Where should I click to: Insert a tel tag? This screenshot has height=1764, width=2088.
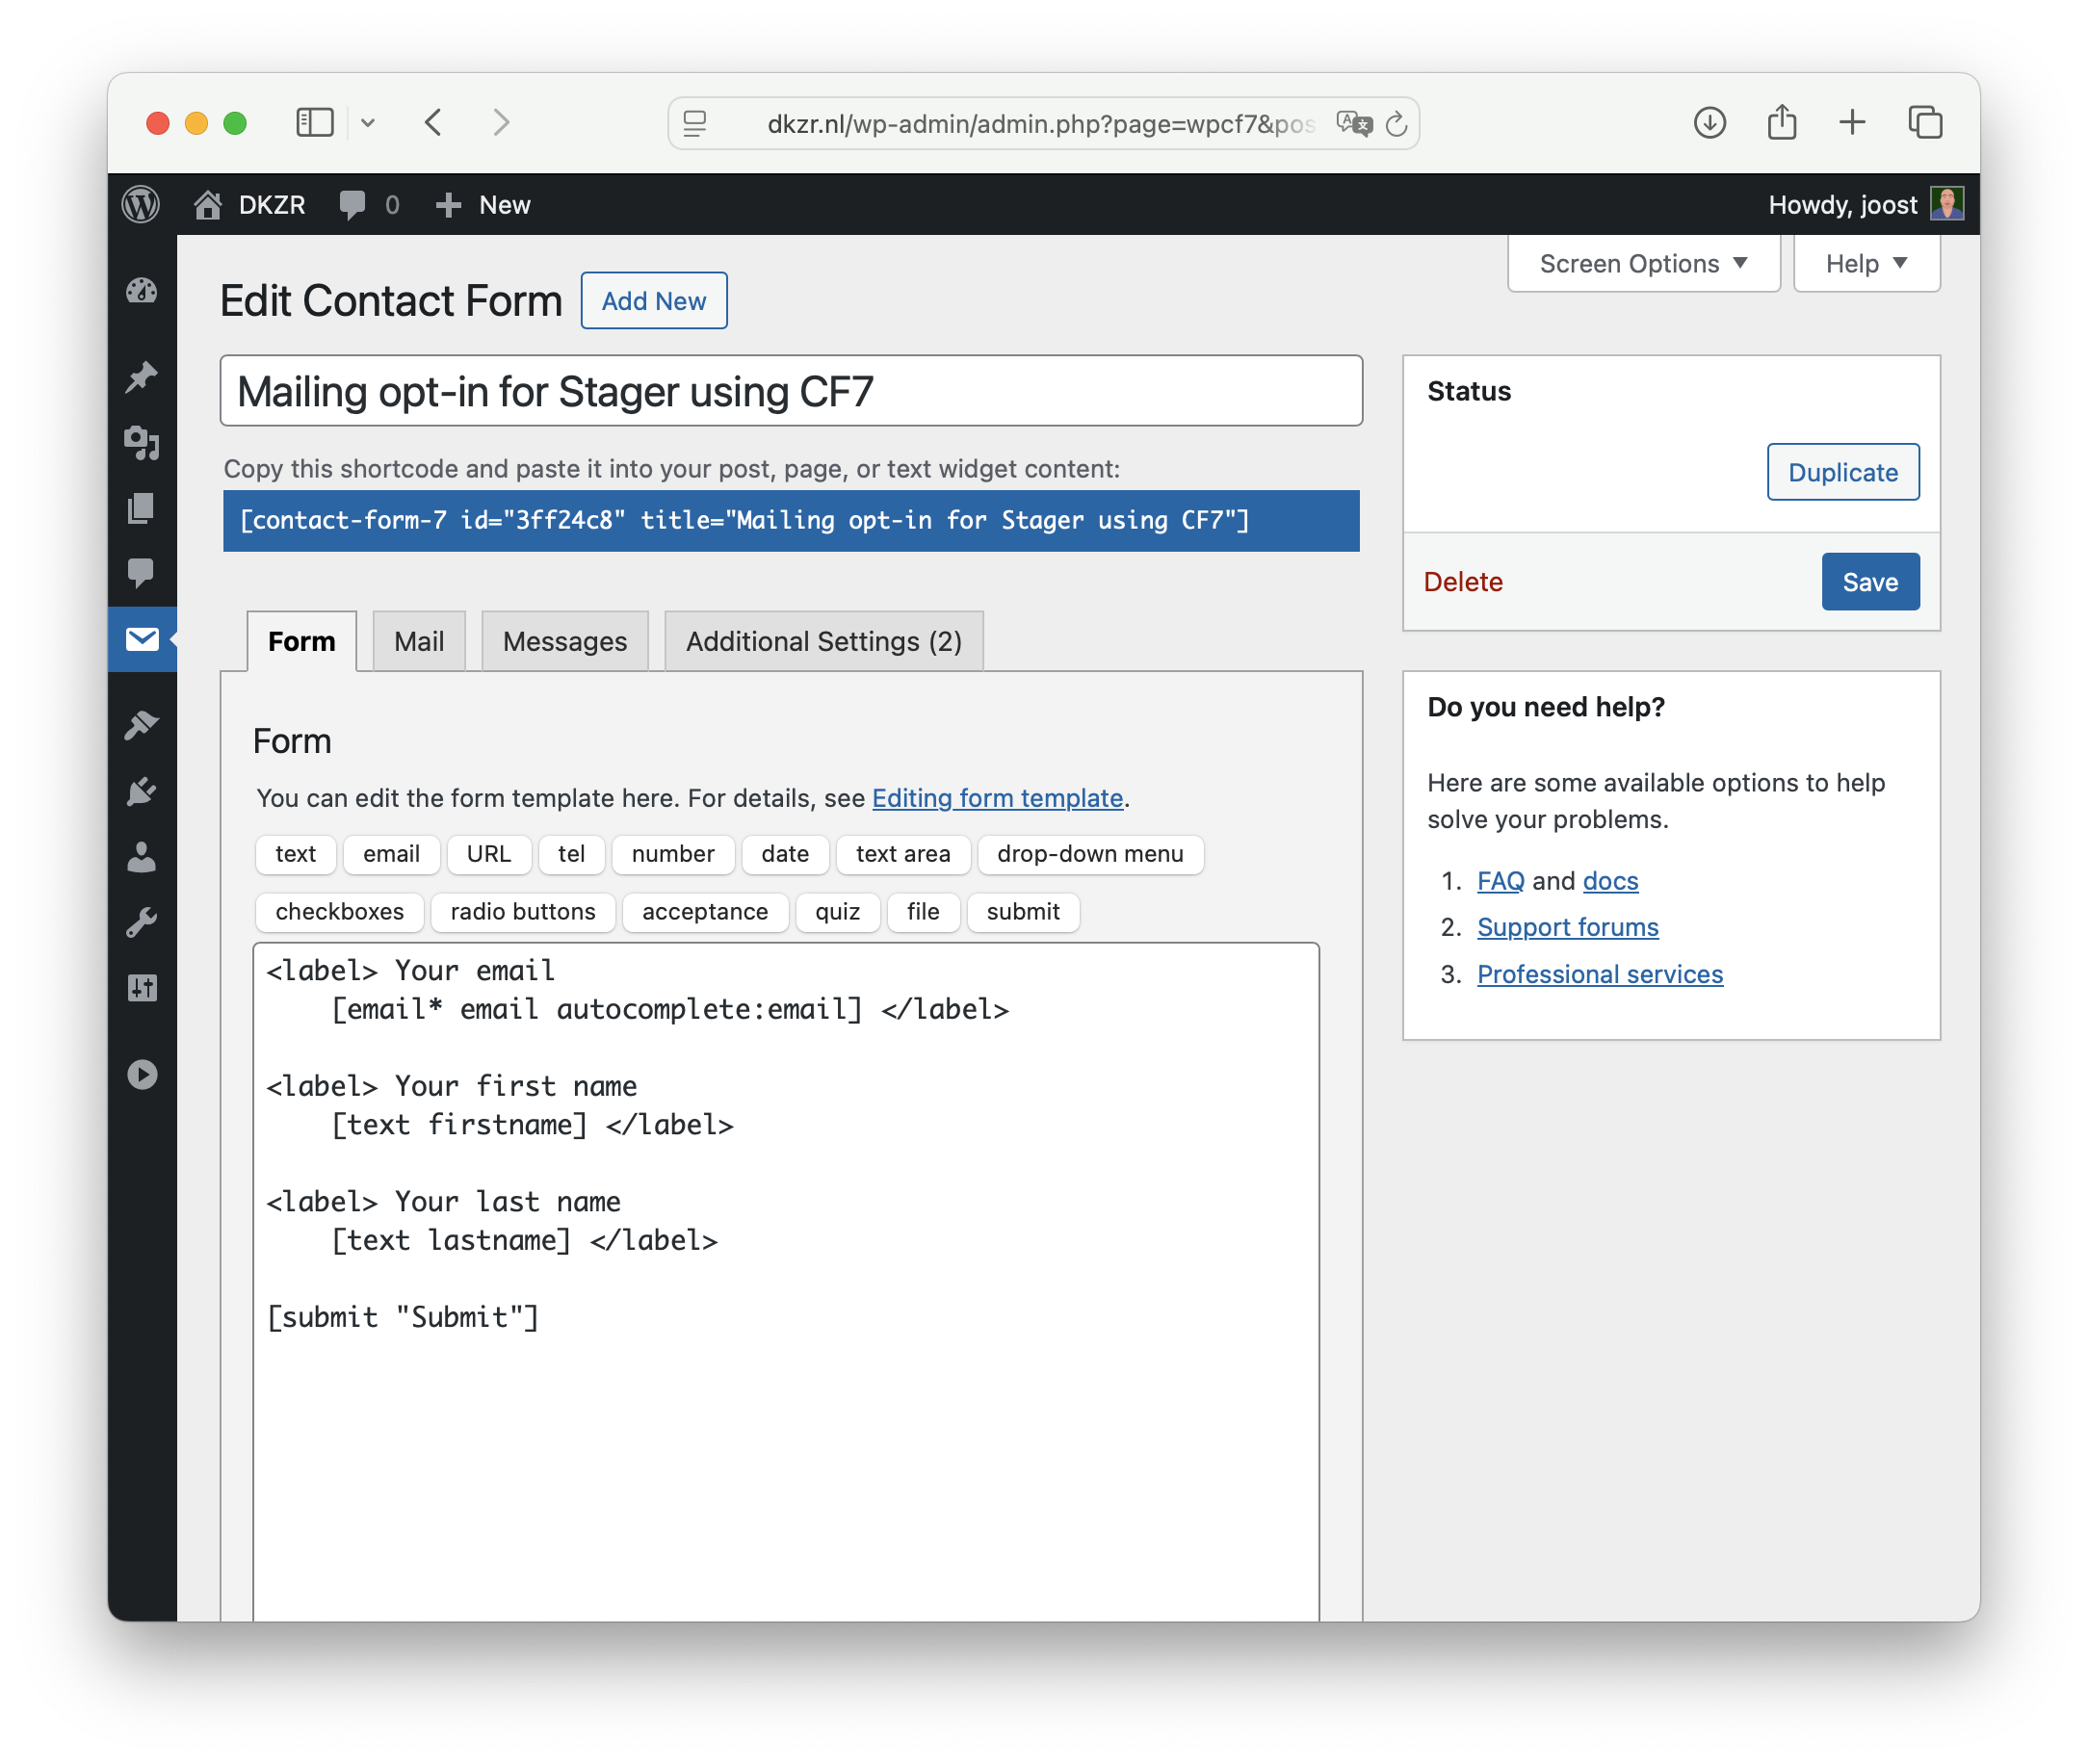tap(571, 854)
